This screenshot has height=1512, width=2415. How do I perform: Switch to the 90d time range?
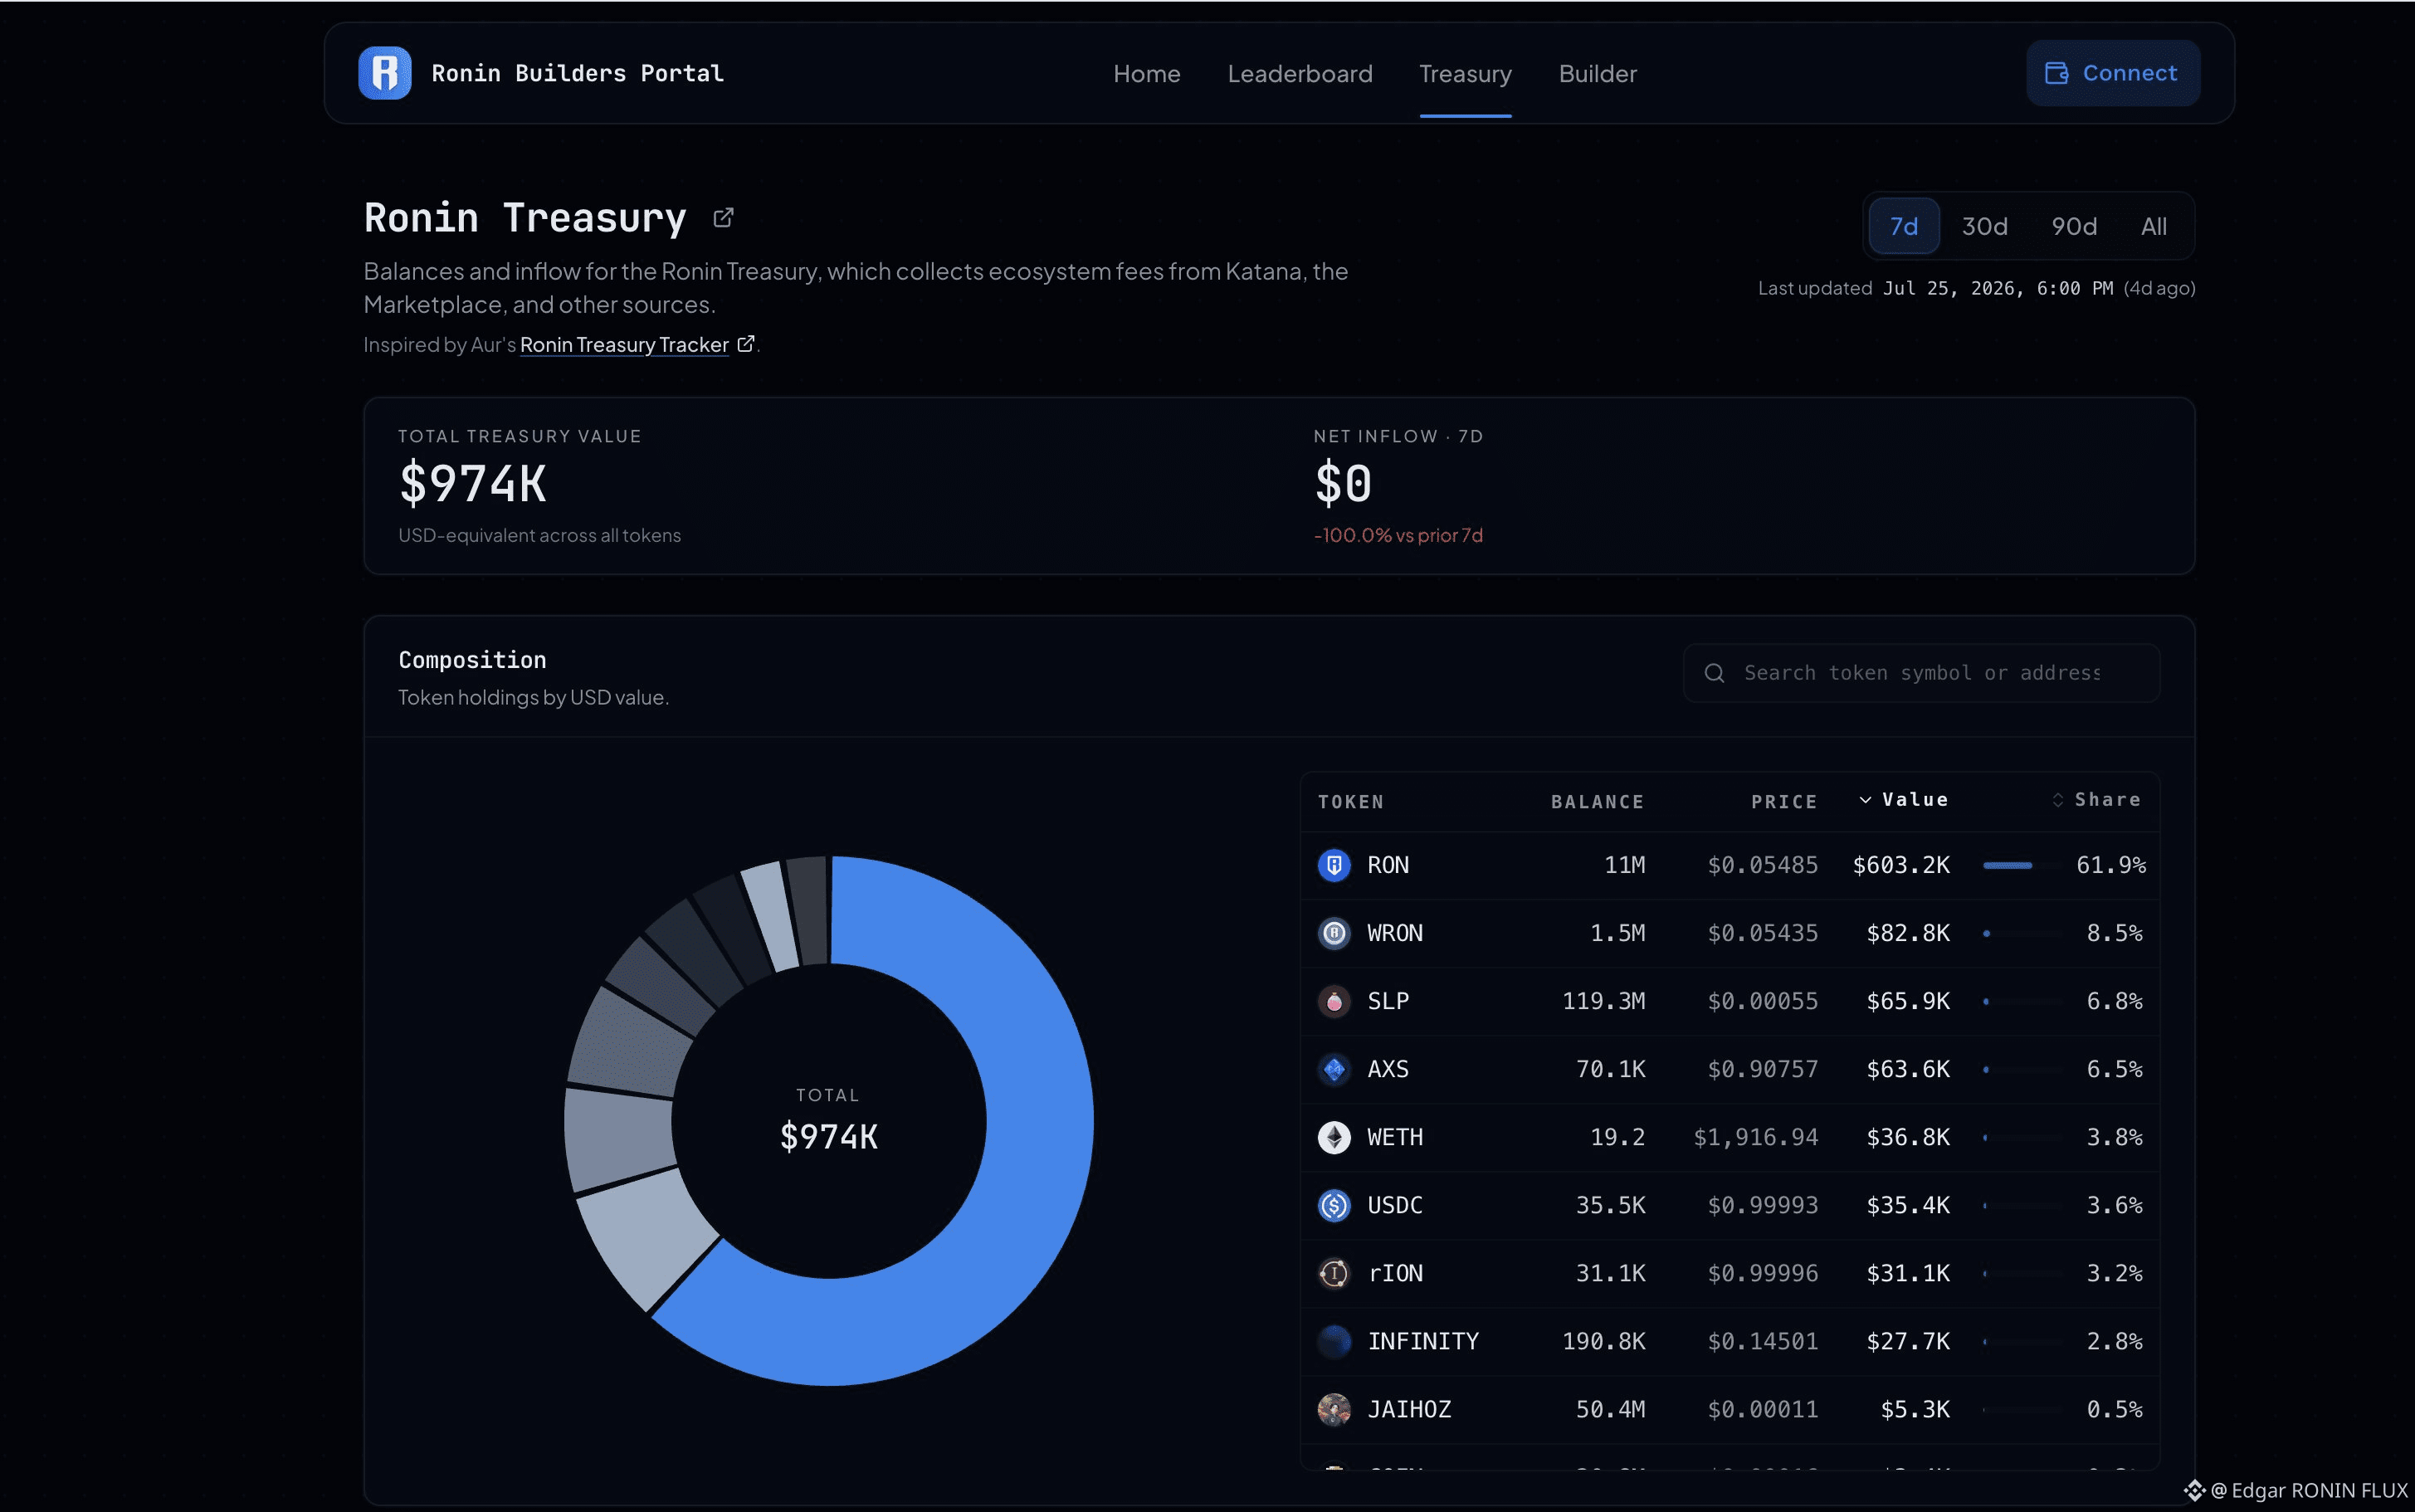(x=2074, y=226)
